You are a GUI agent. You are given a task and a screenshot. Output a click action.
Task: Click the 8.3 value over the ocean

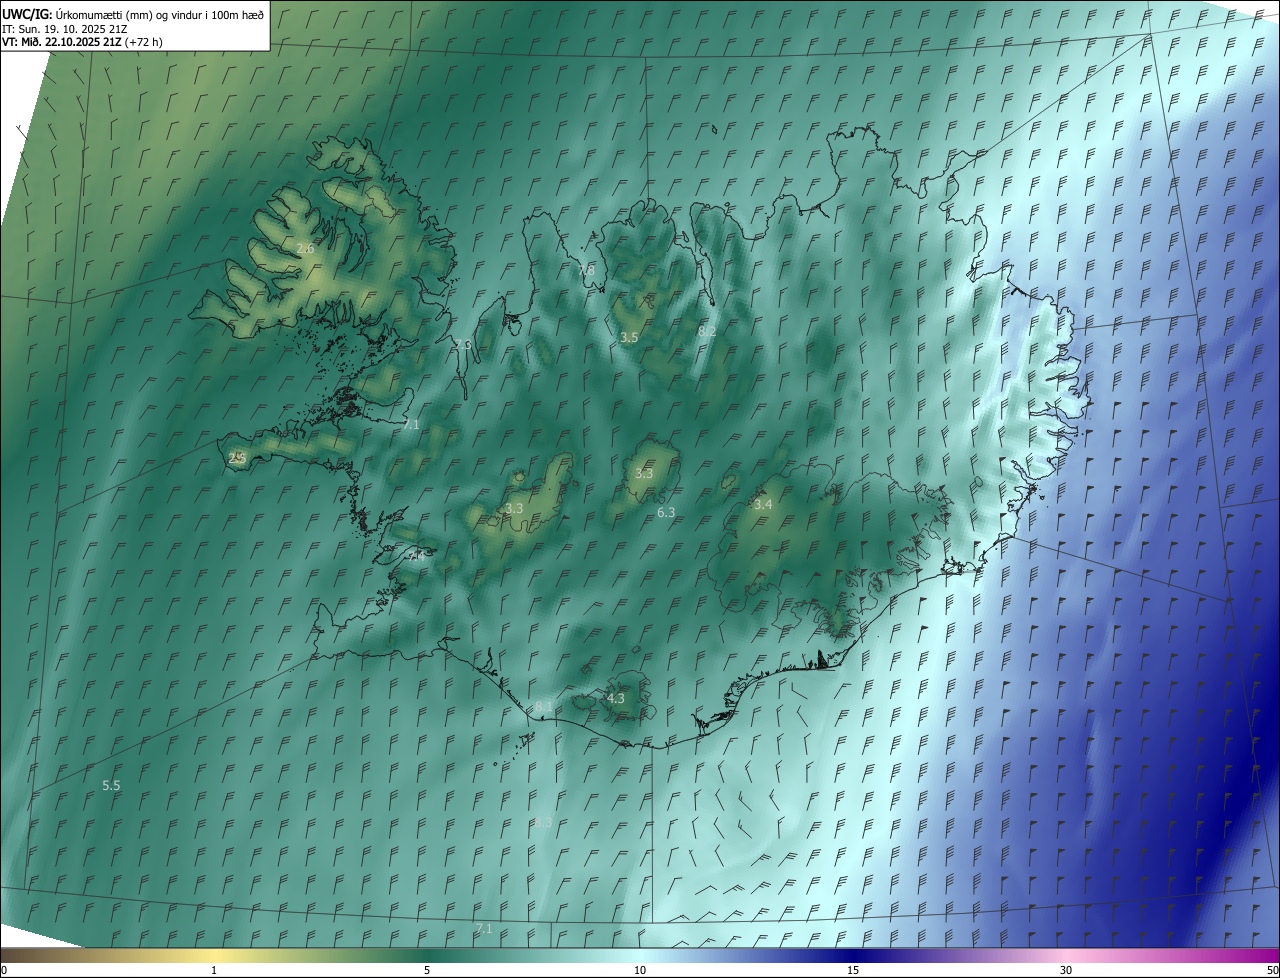(x=543, y=821)
